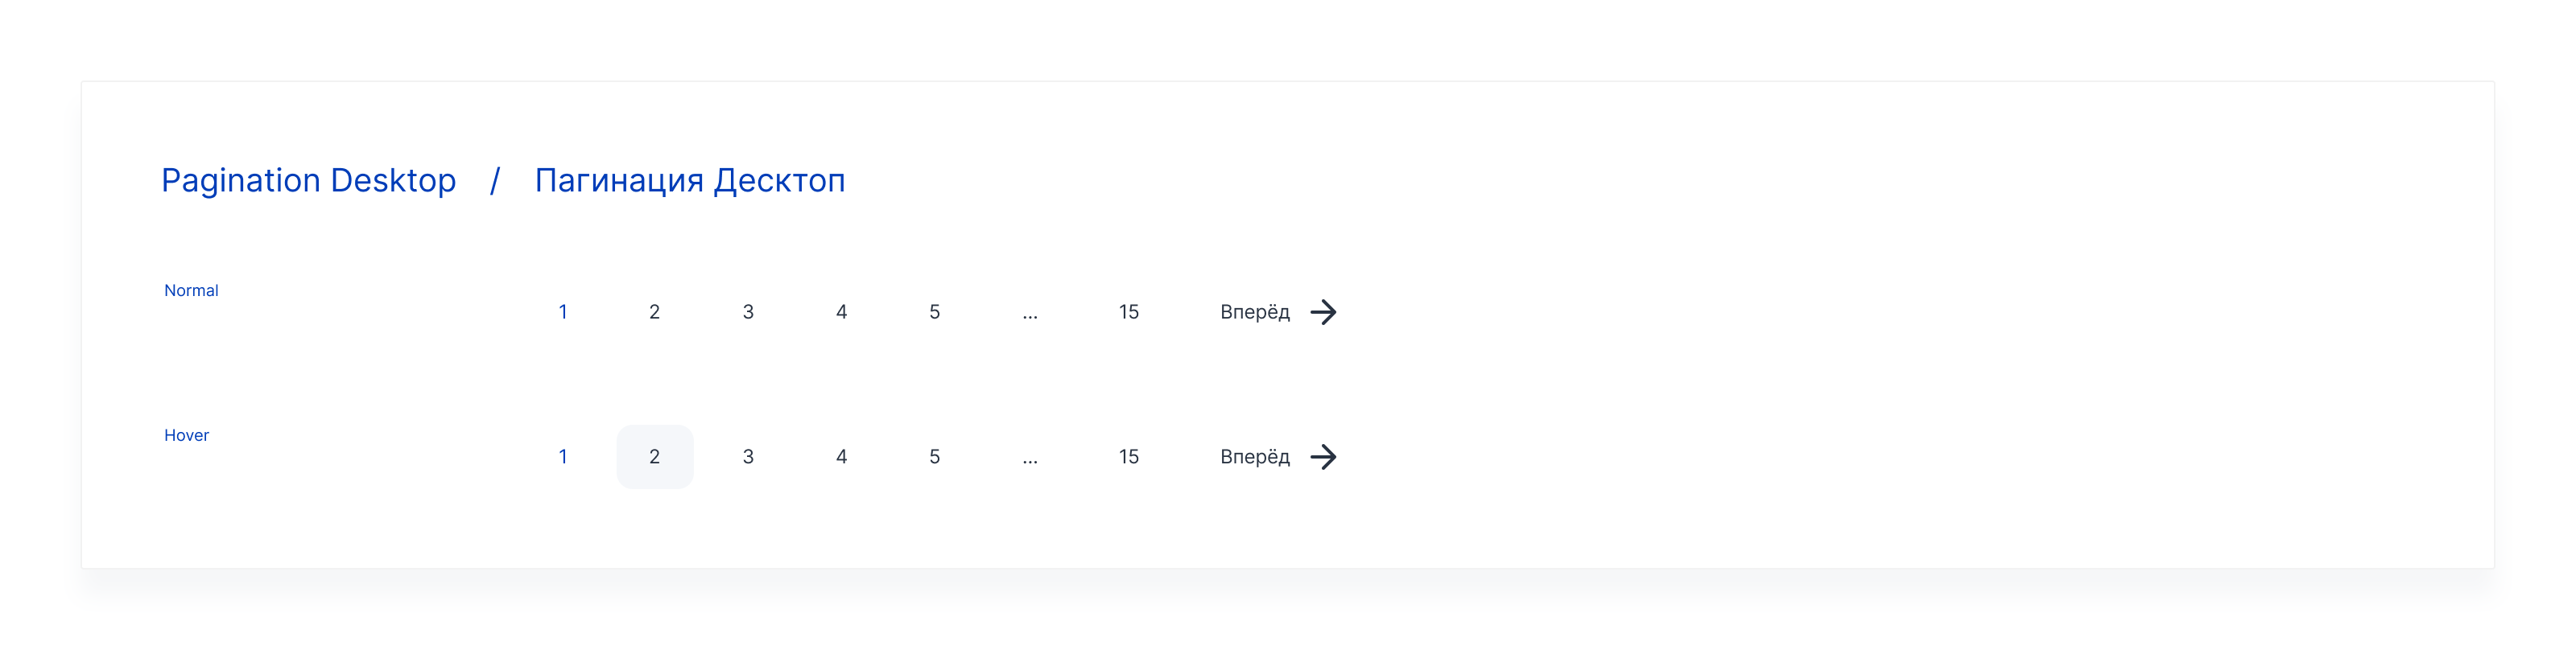Go to page 15 in Normal row
This screenshot has height=650, width=2576.
(1129, 312)
